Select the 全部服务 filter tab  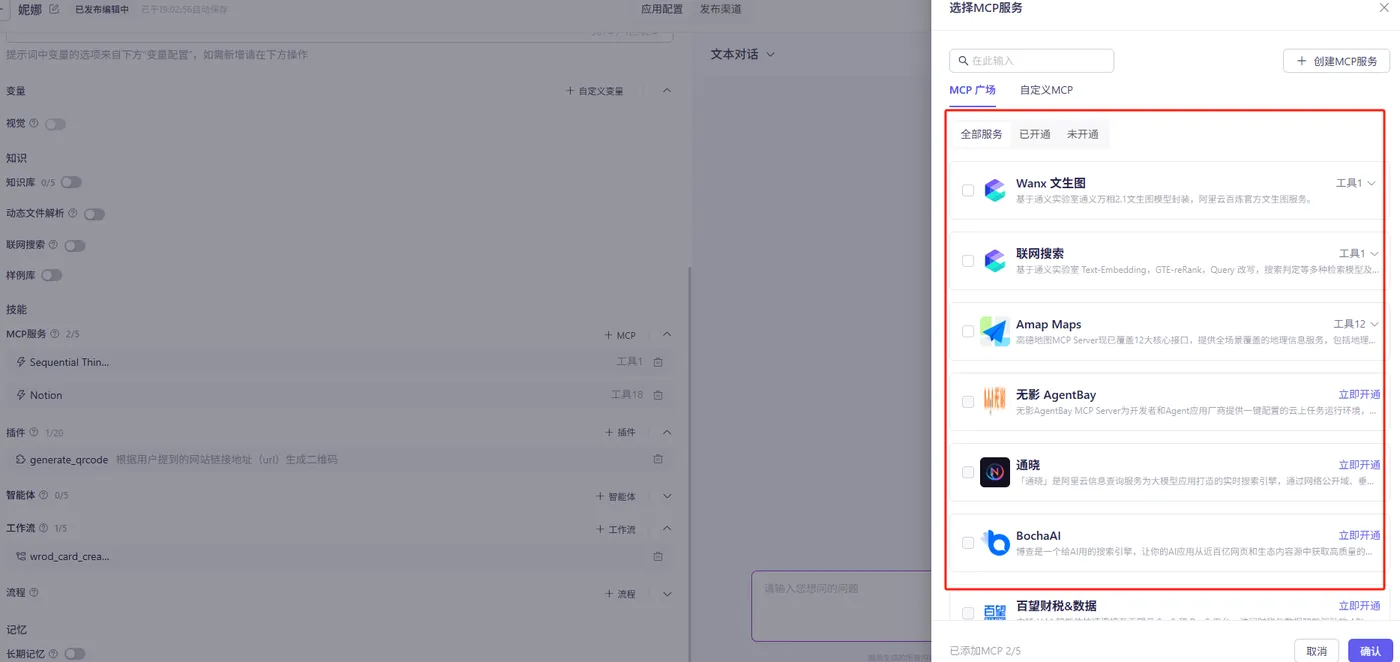coord(981,134)
